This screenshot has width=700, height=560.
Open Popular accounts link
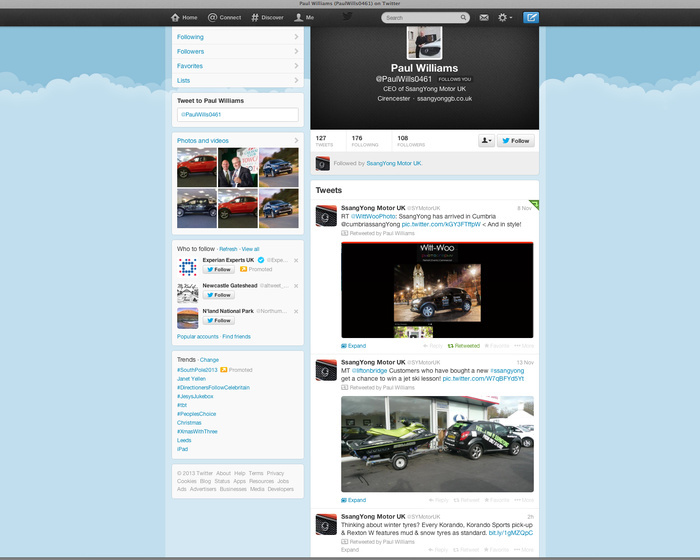pos(198,336)
